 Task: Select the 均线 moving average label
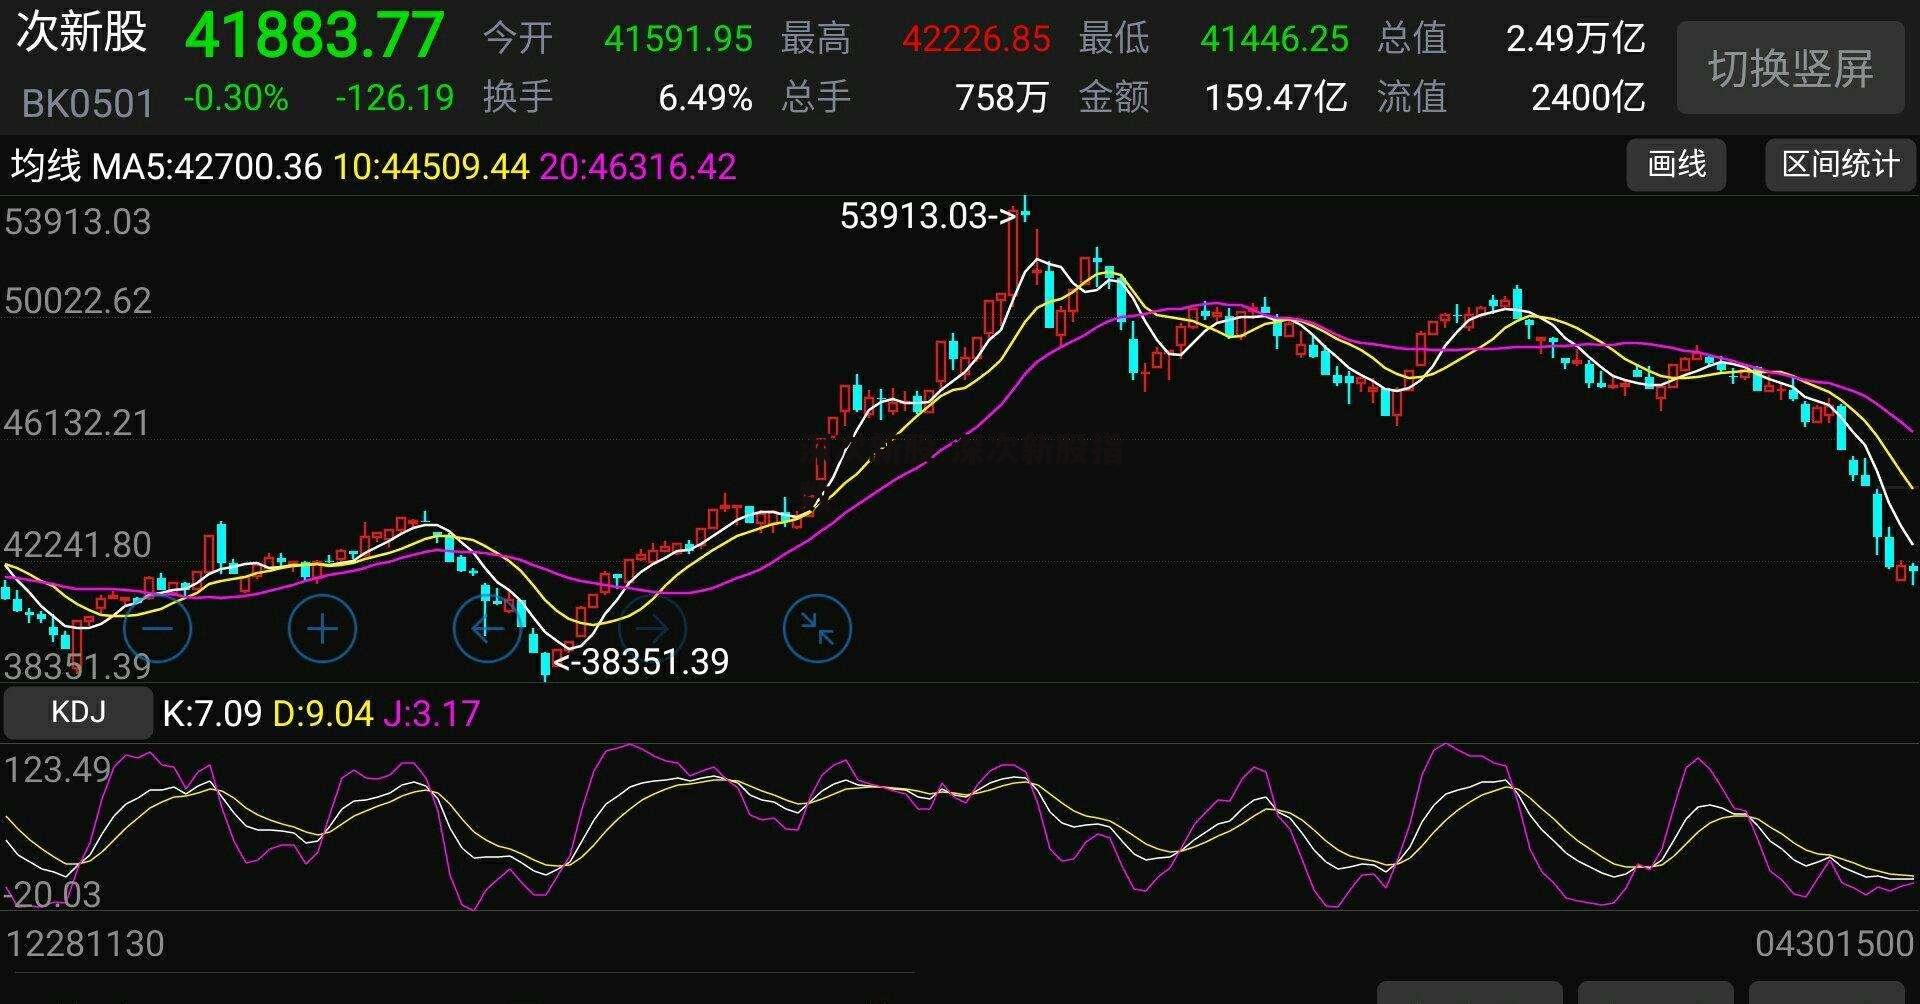point(46,166)
